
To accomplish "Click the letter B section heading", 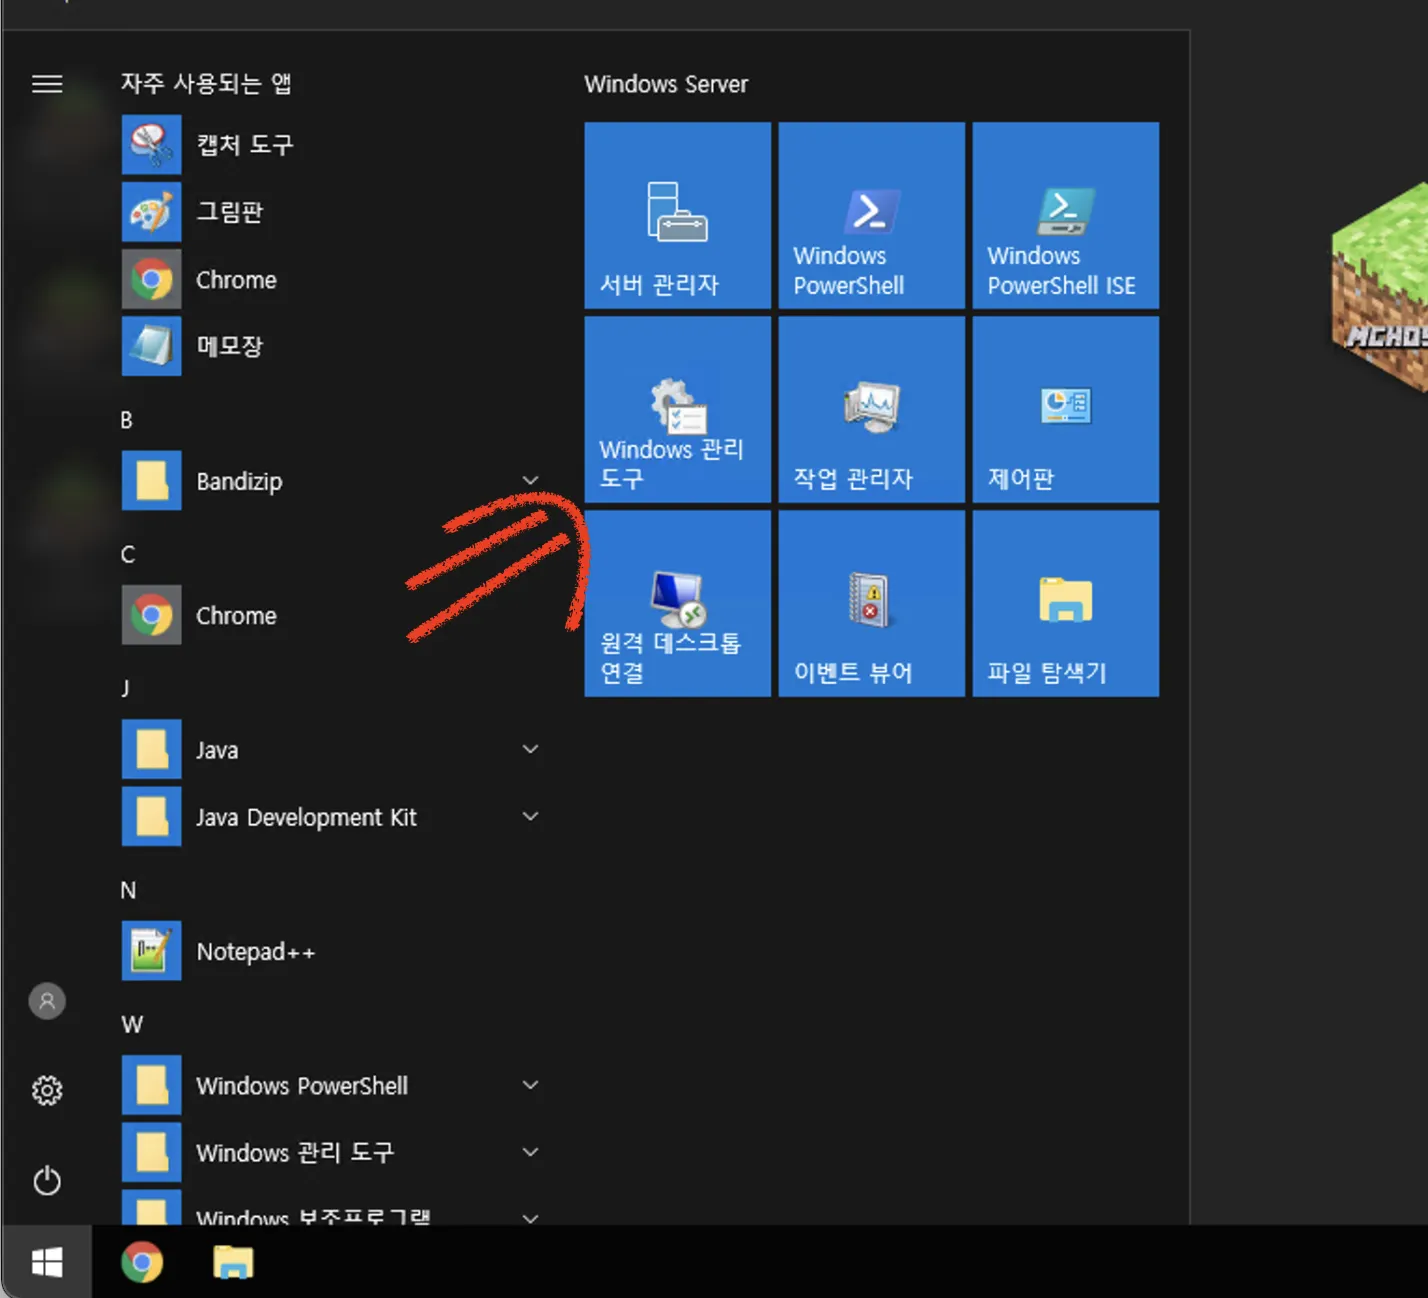I will [127, 420].
